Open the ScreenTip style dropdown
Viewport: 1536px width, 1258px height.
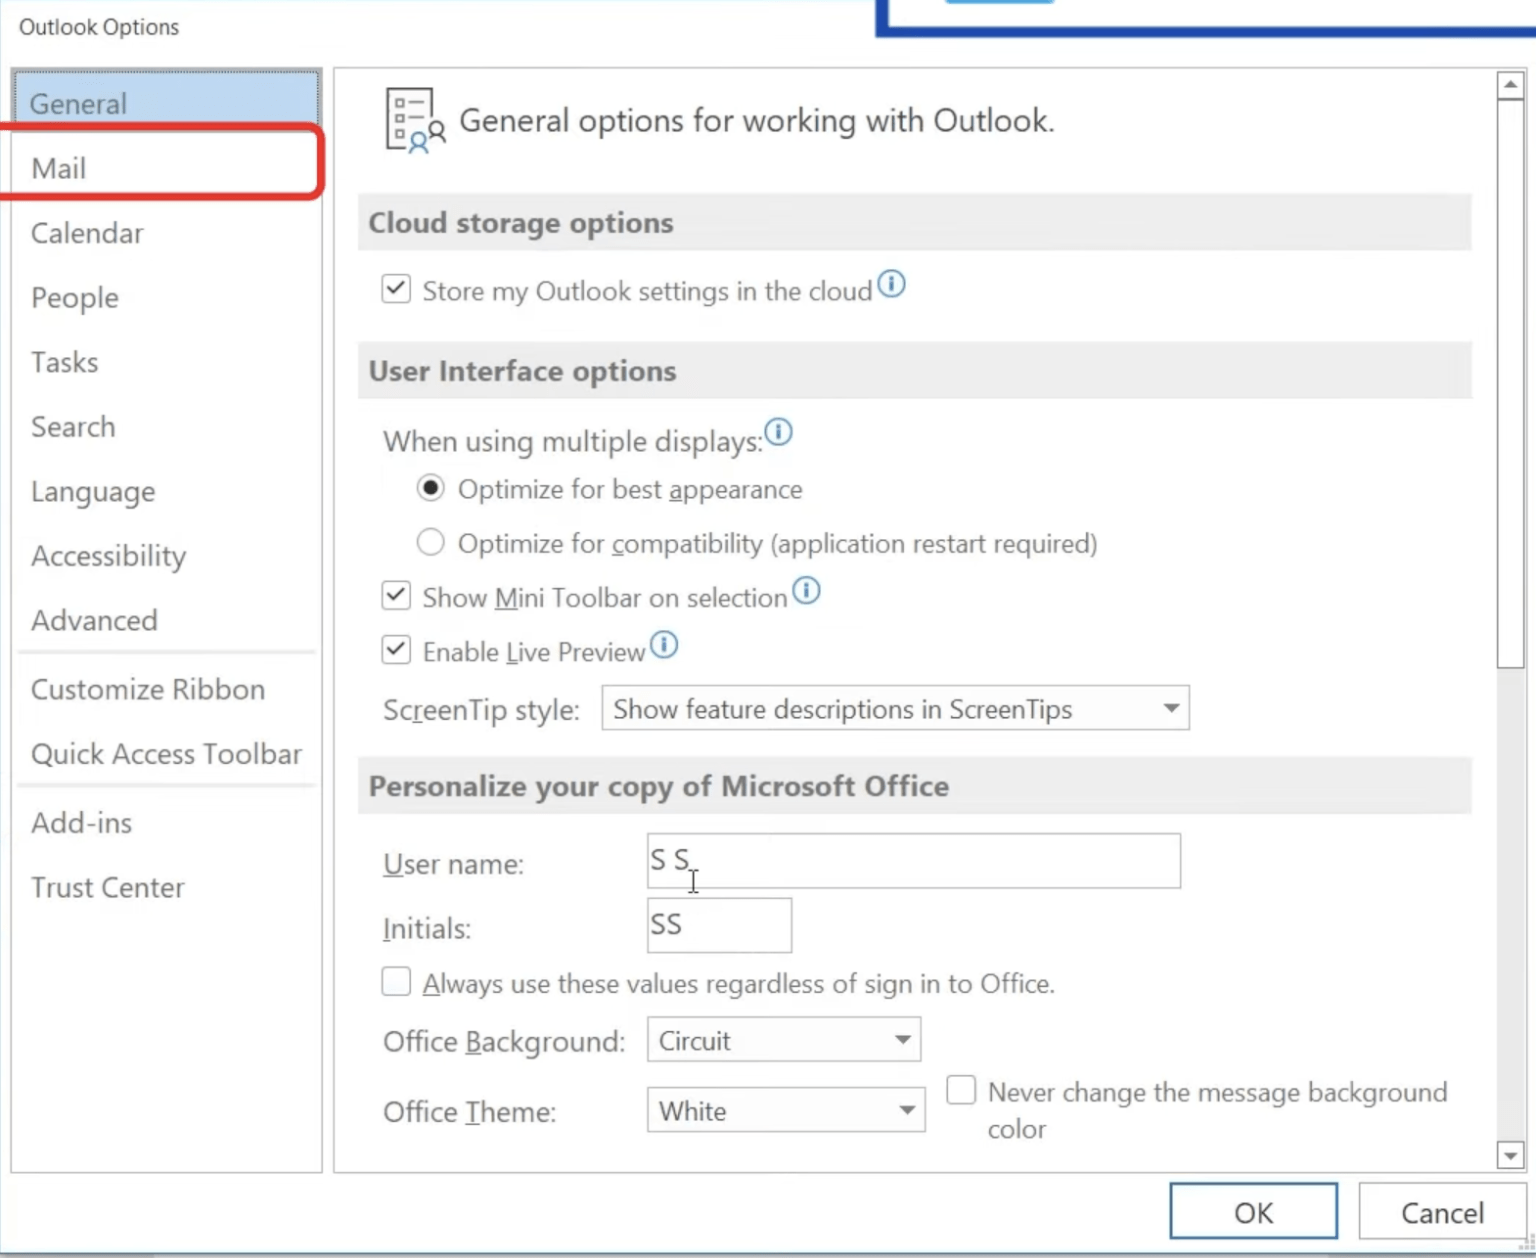click(x=1171, y=708)
